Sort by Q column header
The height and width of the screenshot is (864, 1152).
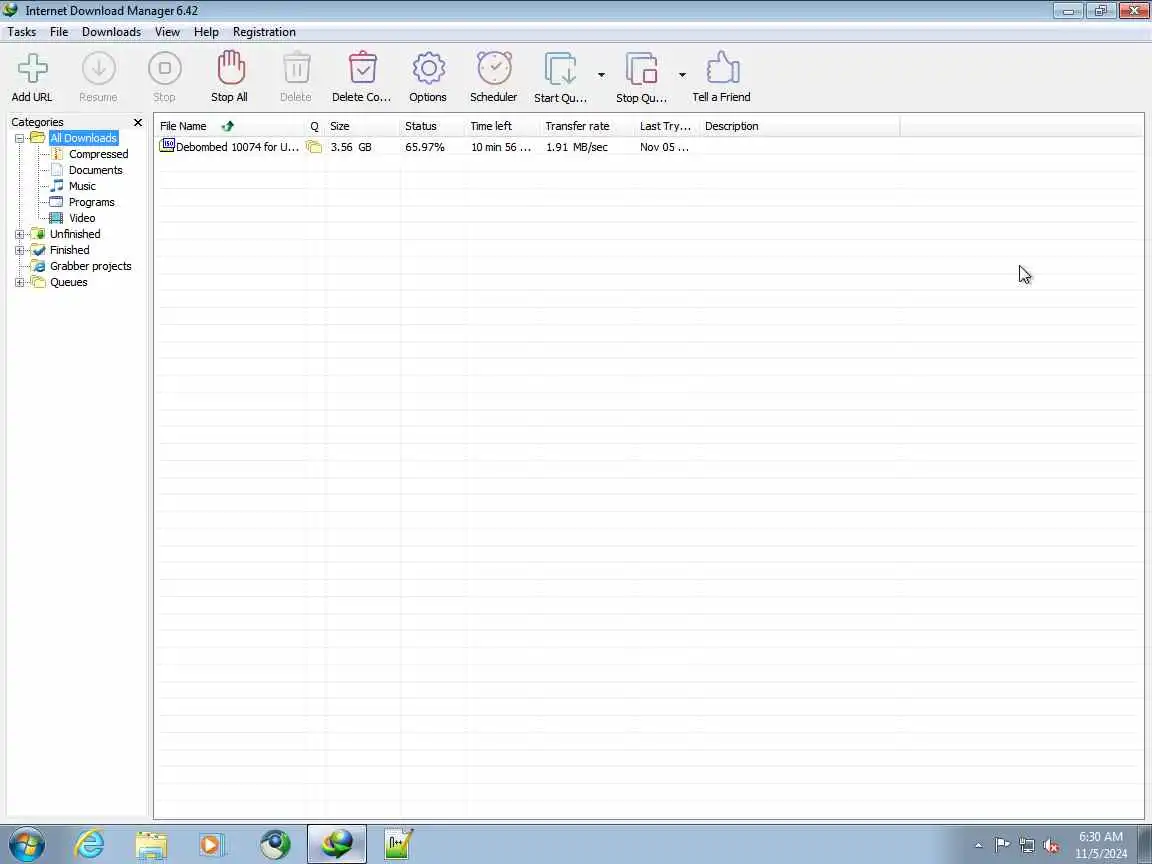point(314,126)
